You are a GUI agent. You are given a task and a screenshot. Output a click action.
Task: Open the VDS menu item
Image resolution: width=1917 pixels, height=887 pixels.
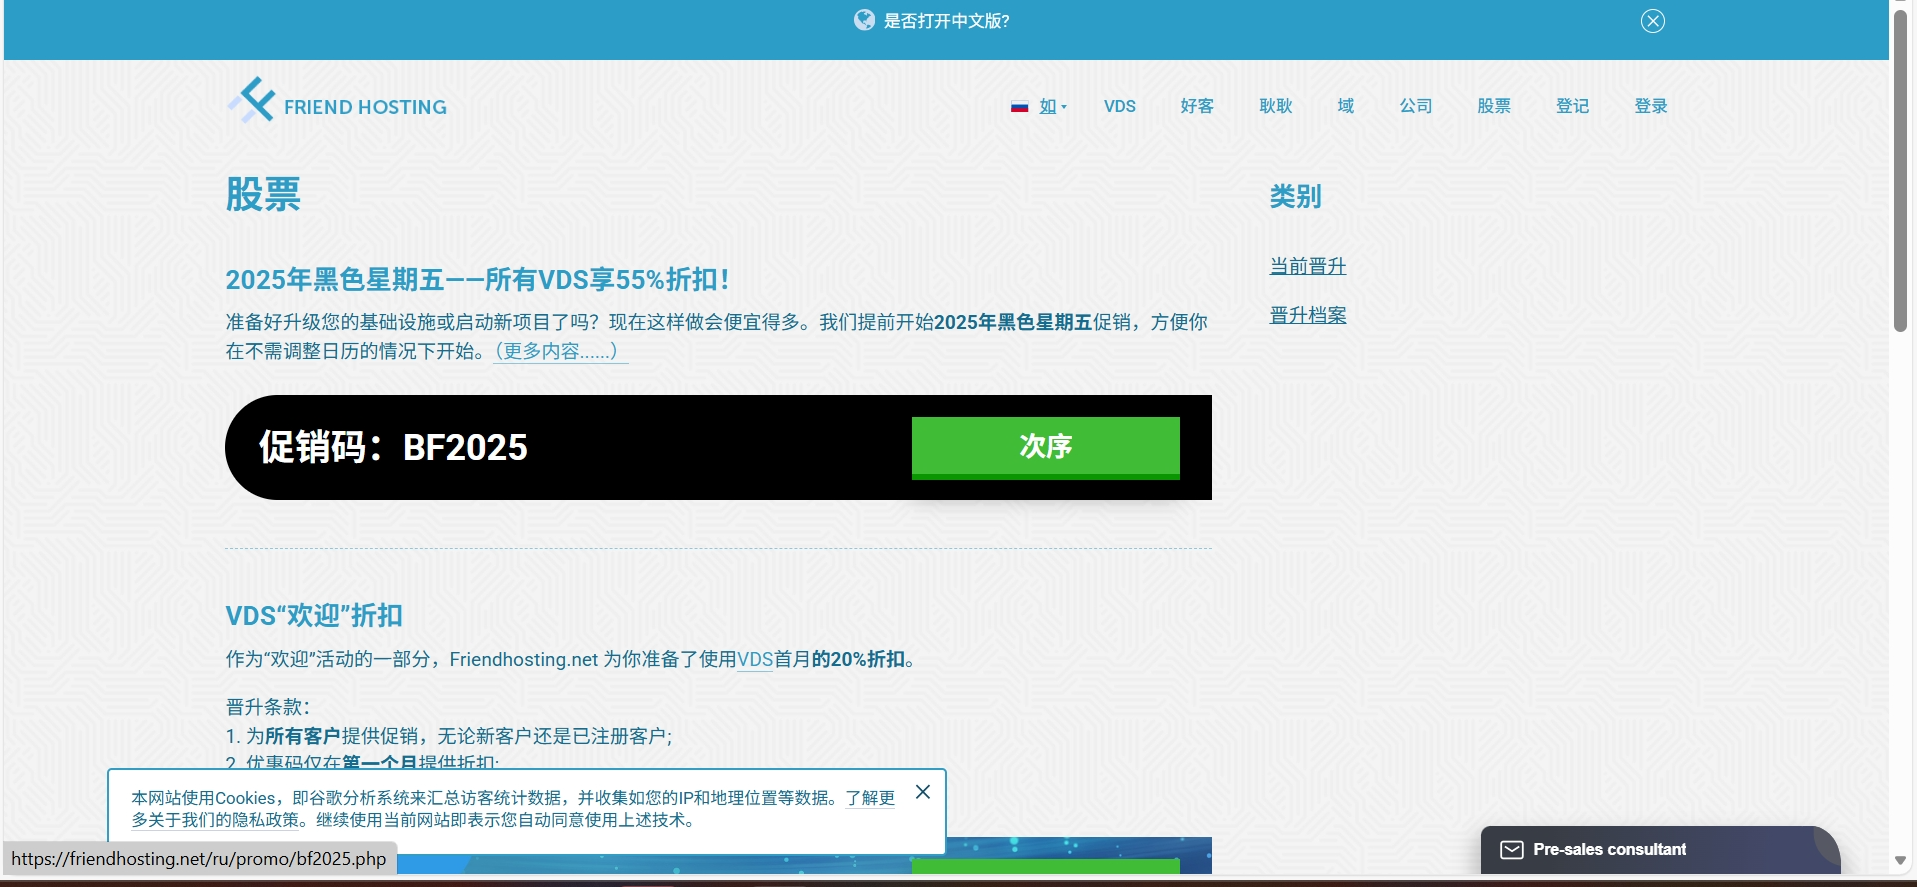click(1119, 106)
